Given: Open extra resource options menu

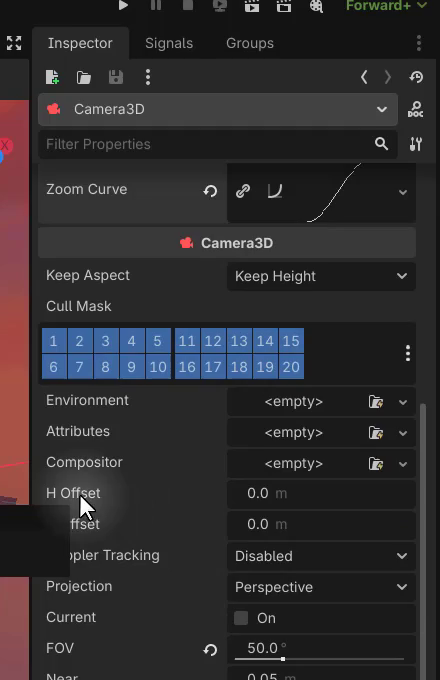Looking at the screenshot, I should pyautogui.click(x=148, y=77).
